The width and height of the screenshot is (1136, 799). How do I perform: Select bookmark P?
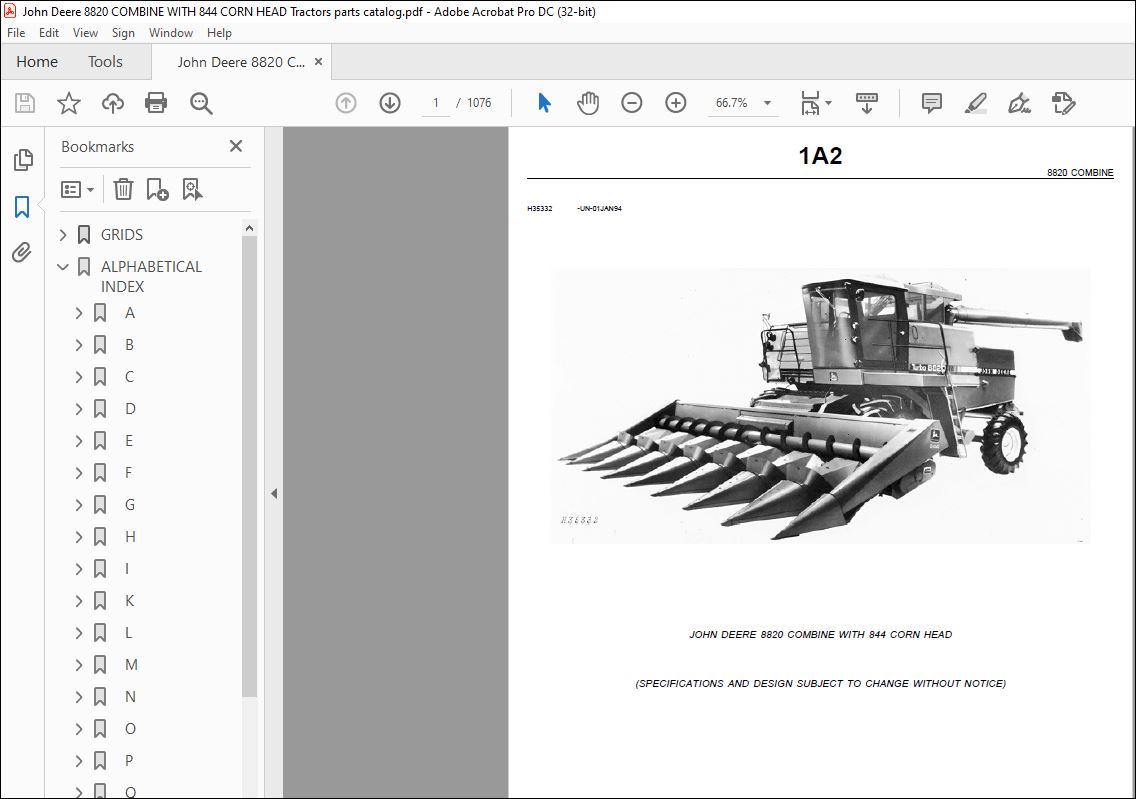coord(129,761)
